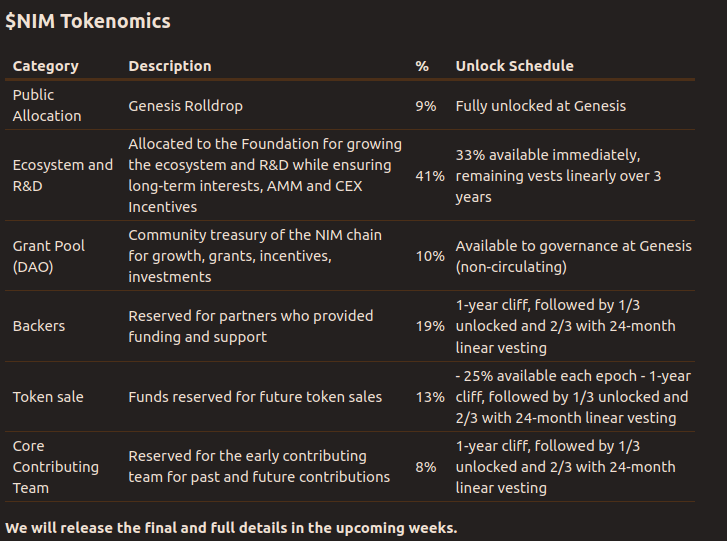Select the Category column header

click(x=45, y=66)
